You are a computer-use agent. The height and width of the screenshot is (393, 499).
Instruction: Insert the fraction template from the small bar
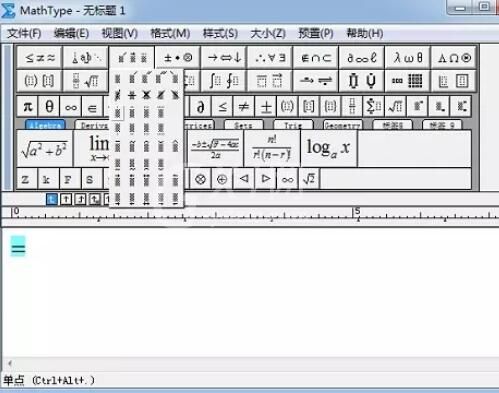point(352,107)
